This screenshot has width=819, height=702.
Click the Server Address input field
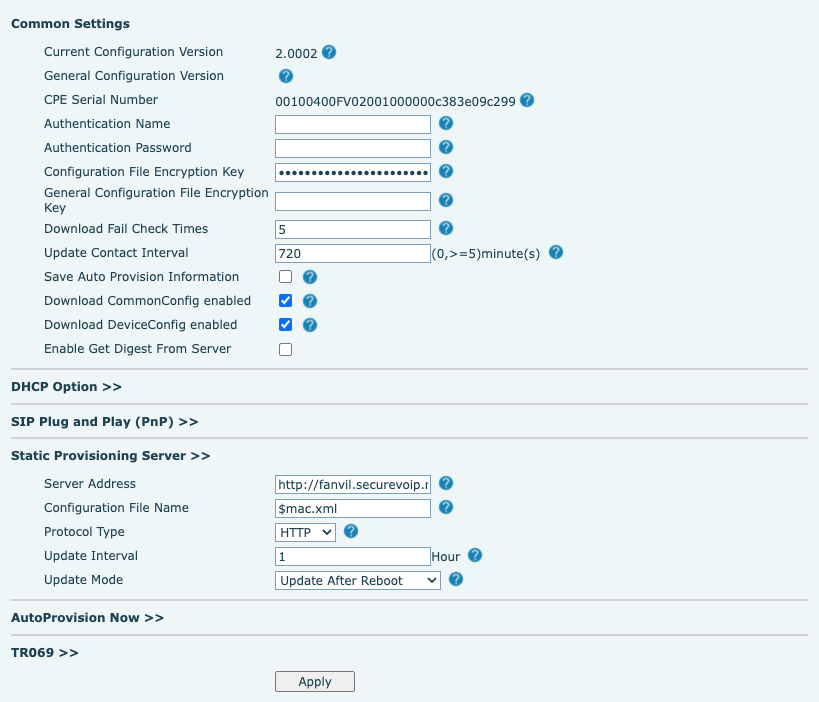[x=353, y=485]
